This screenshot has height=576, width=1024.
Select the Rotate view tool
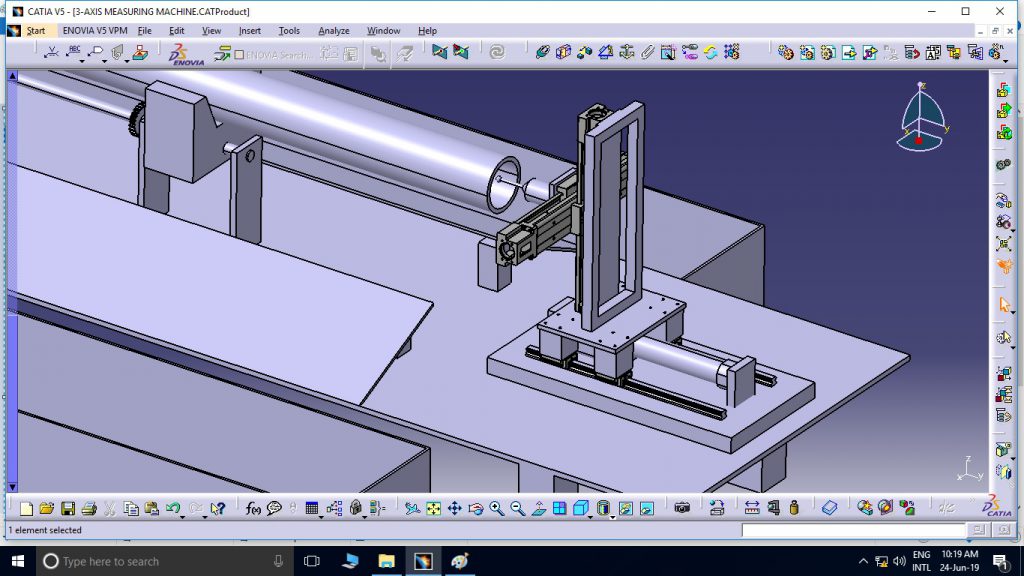475,508
